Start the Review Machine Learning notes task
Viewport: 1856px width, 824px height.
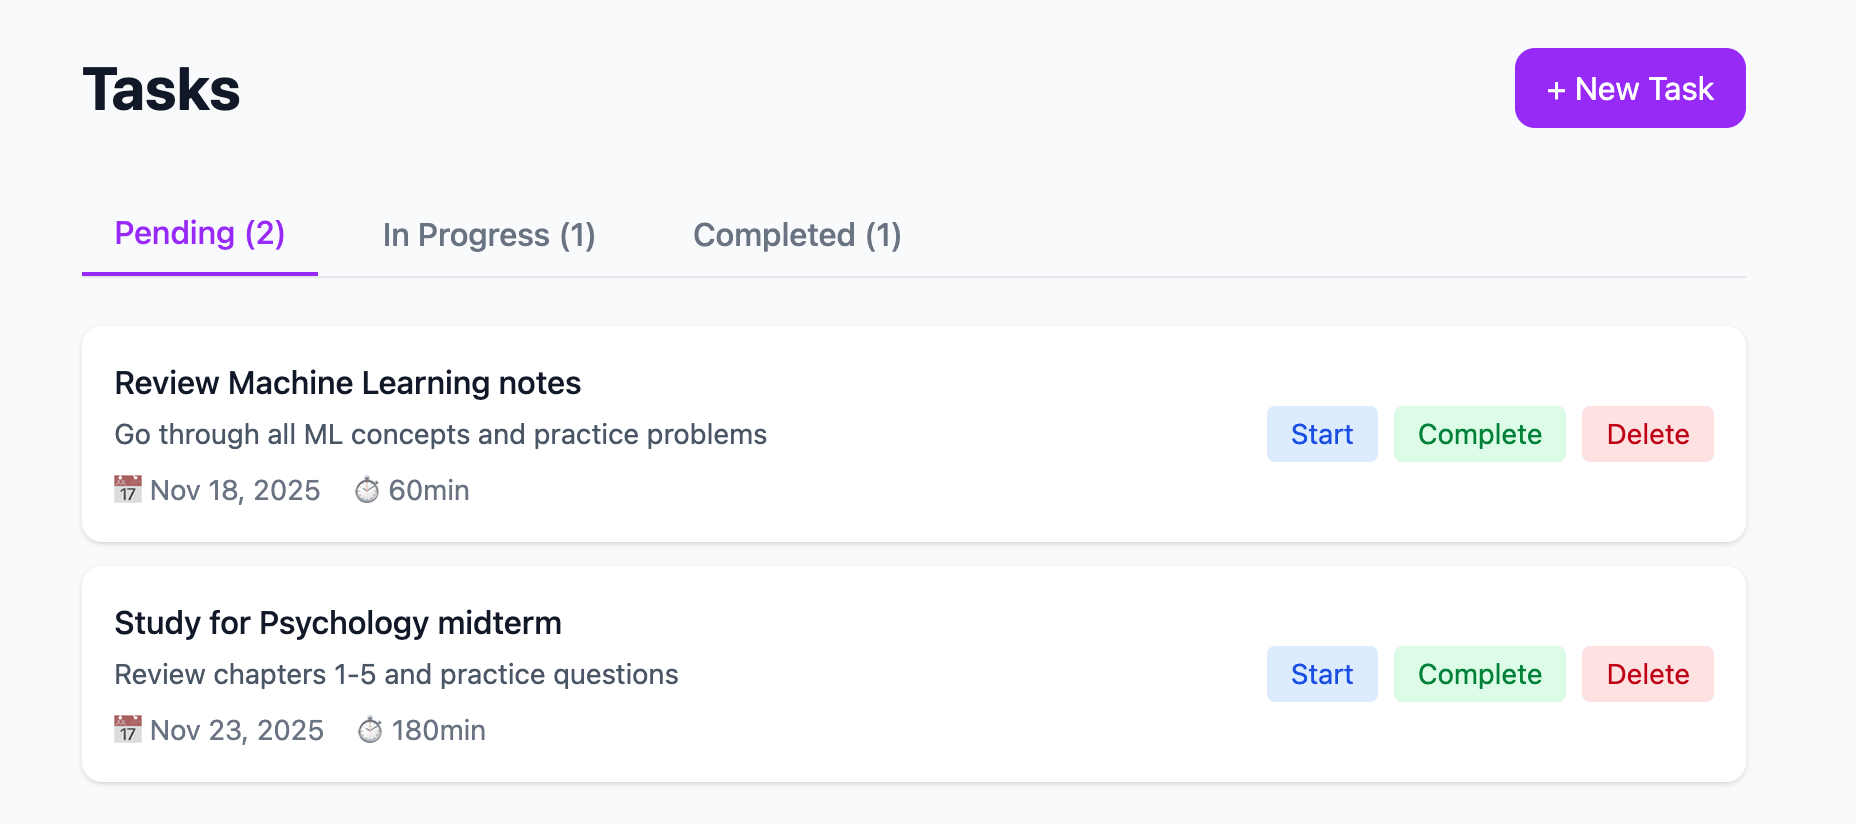1321,434
